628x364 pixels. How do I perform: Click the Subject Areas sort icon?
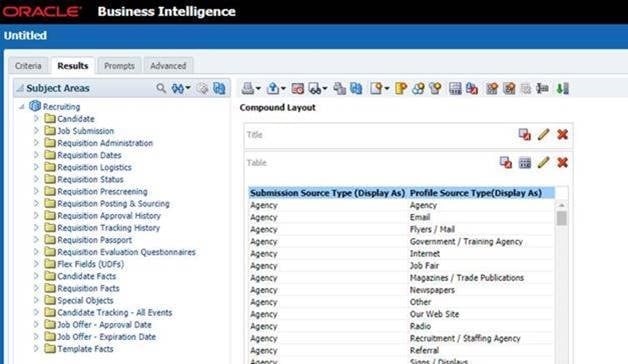pos(177,88)
